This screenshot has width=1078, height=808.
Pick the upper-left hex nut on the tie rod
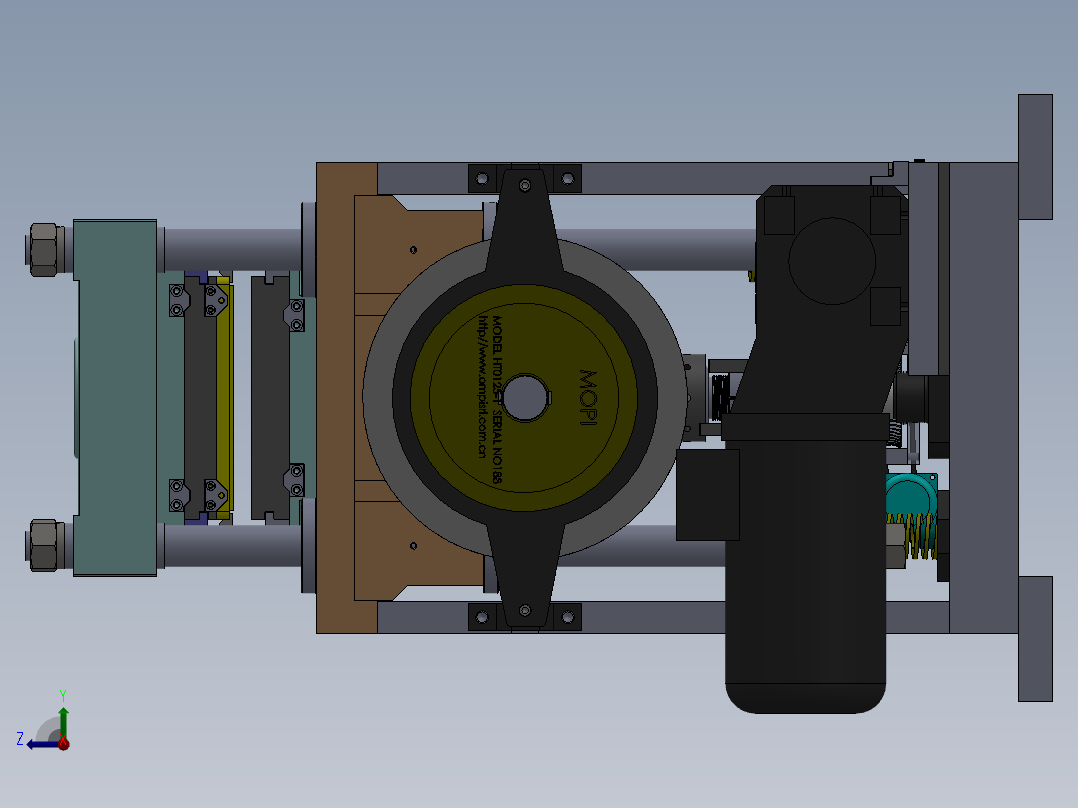pyautogui.click(x=45, y=250)
